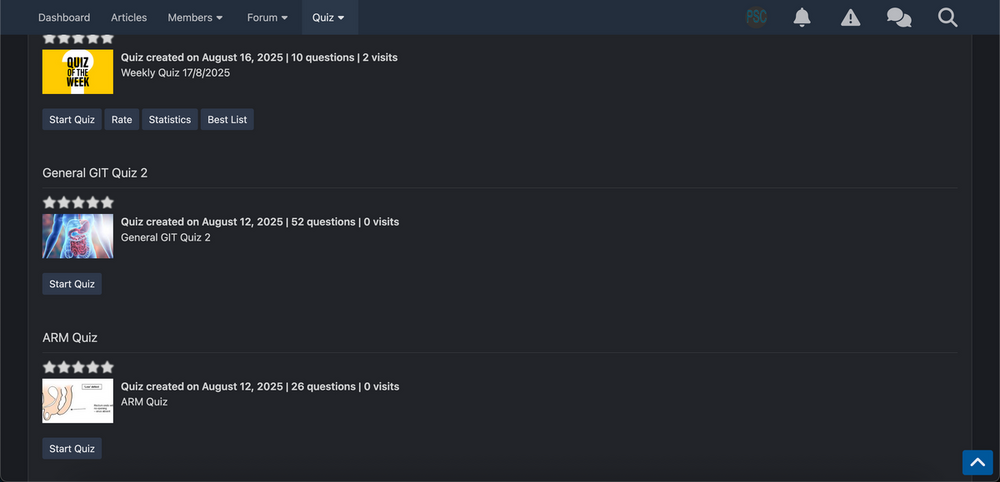The image size is (1000, 482).
Task: Go to the Dashboard menu item
Action: (64, 17)
